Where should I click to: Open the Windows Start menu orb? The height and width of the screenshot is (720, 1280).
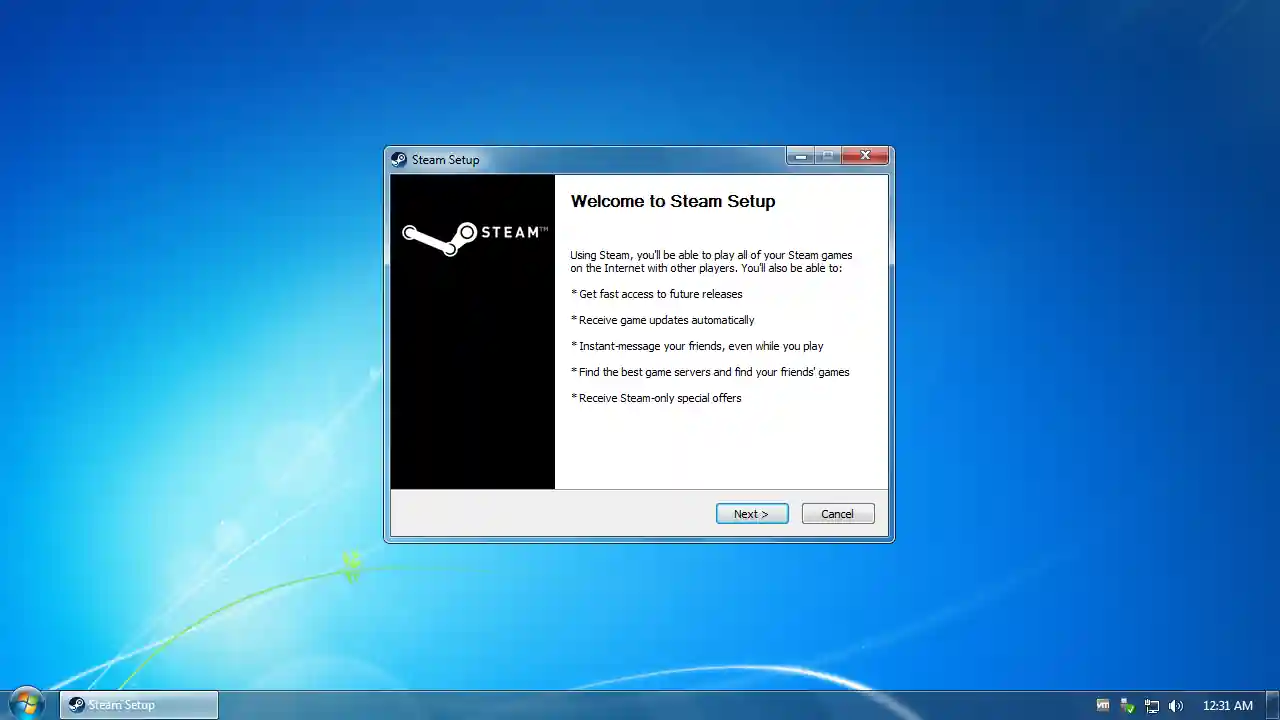(x=26, y=704)
